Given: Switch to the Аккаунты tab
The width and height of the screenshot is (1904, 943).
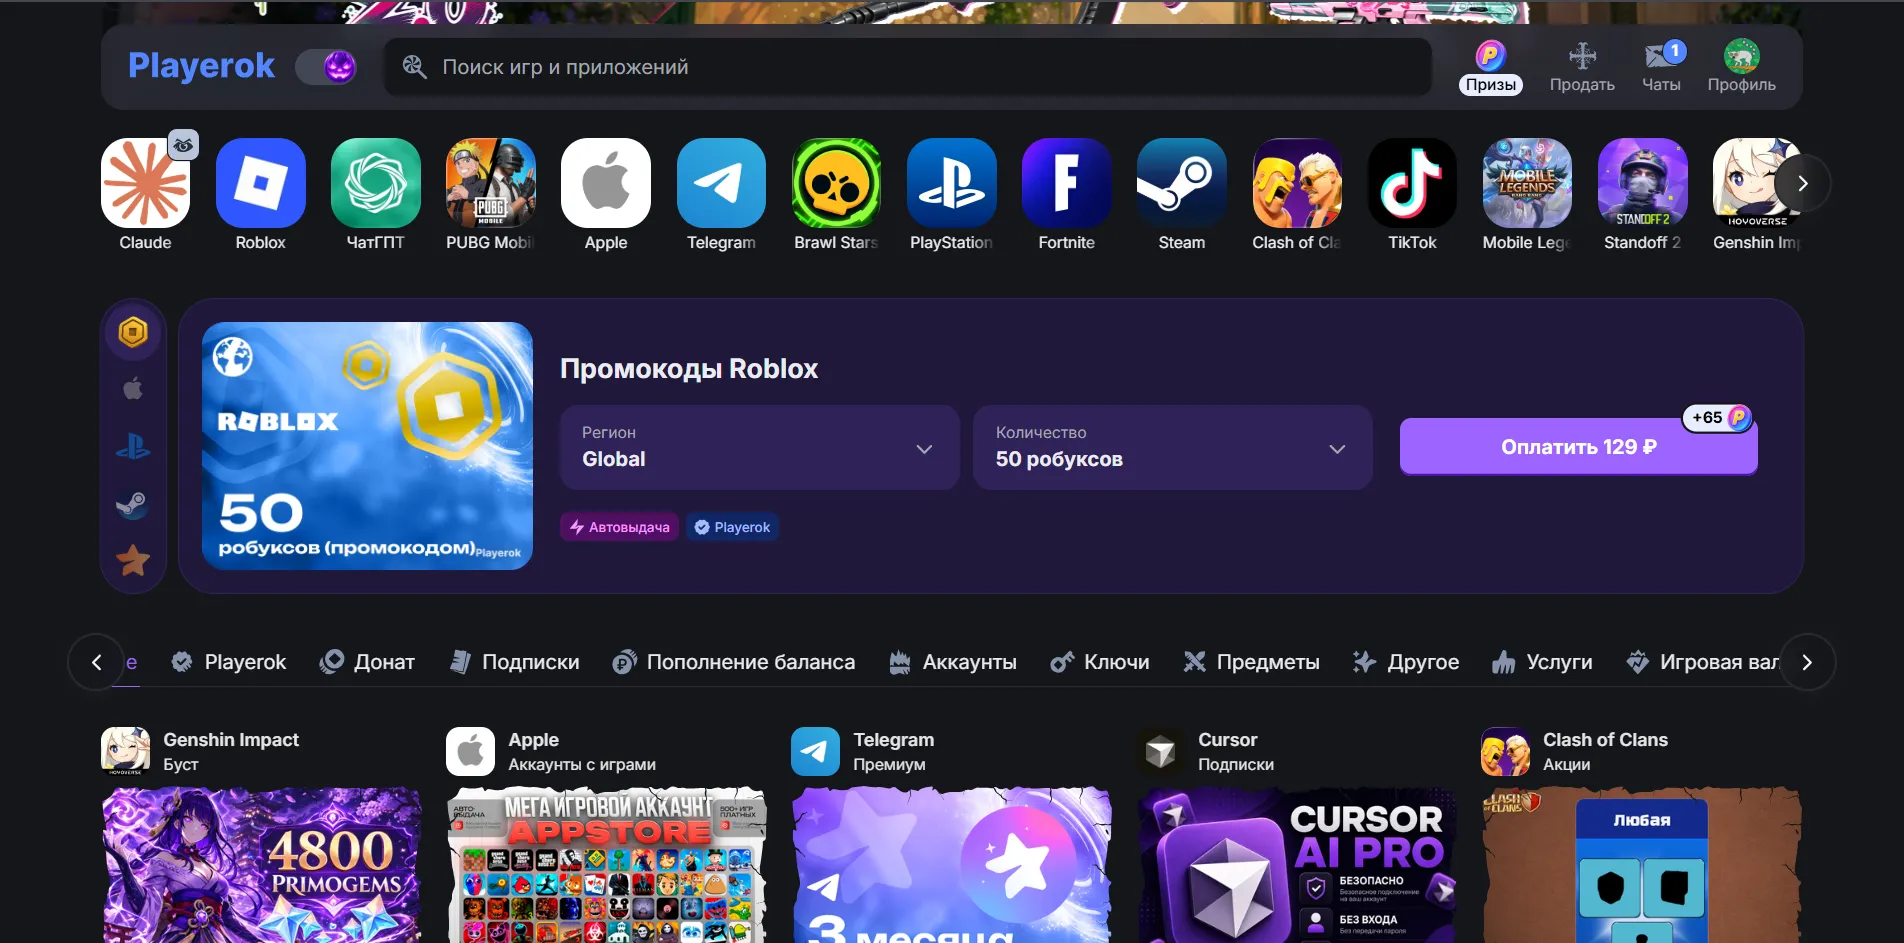Looking at the screenshot, I should 953,662.
